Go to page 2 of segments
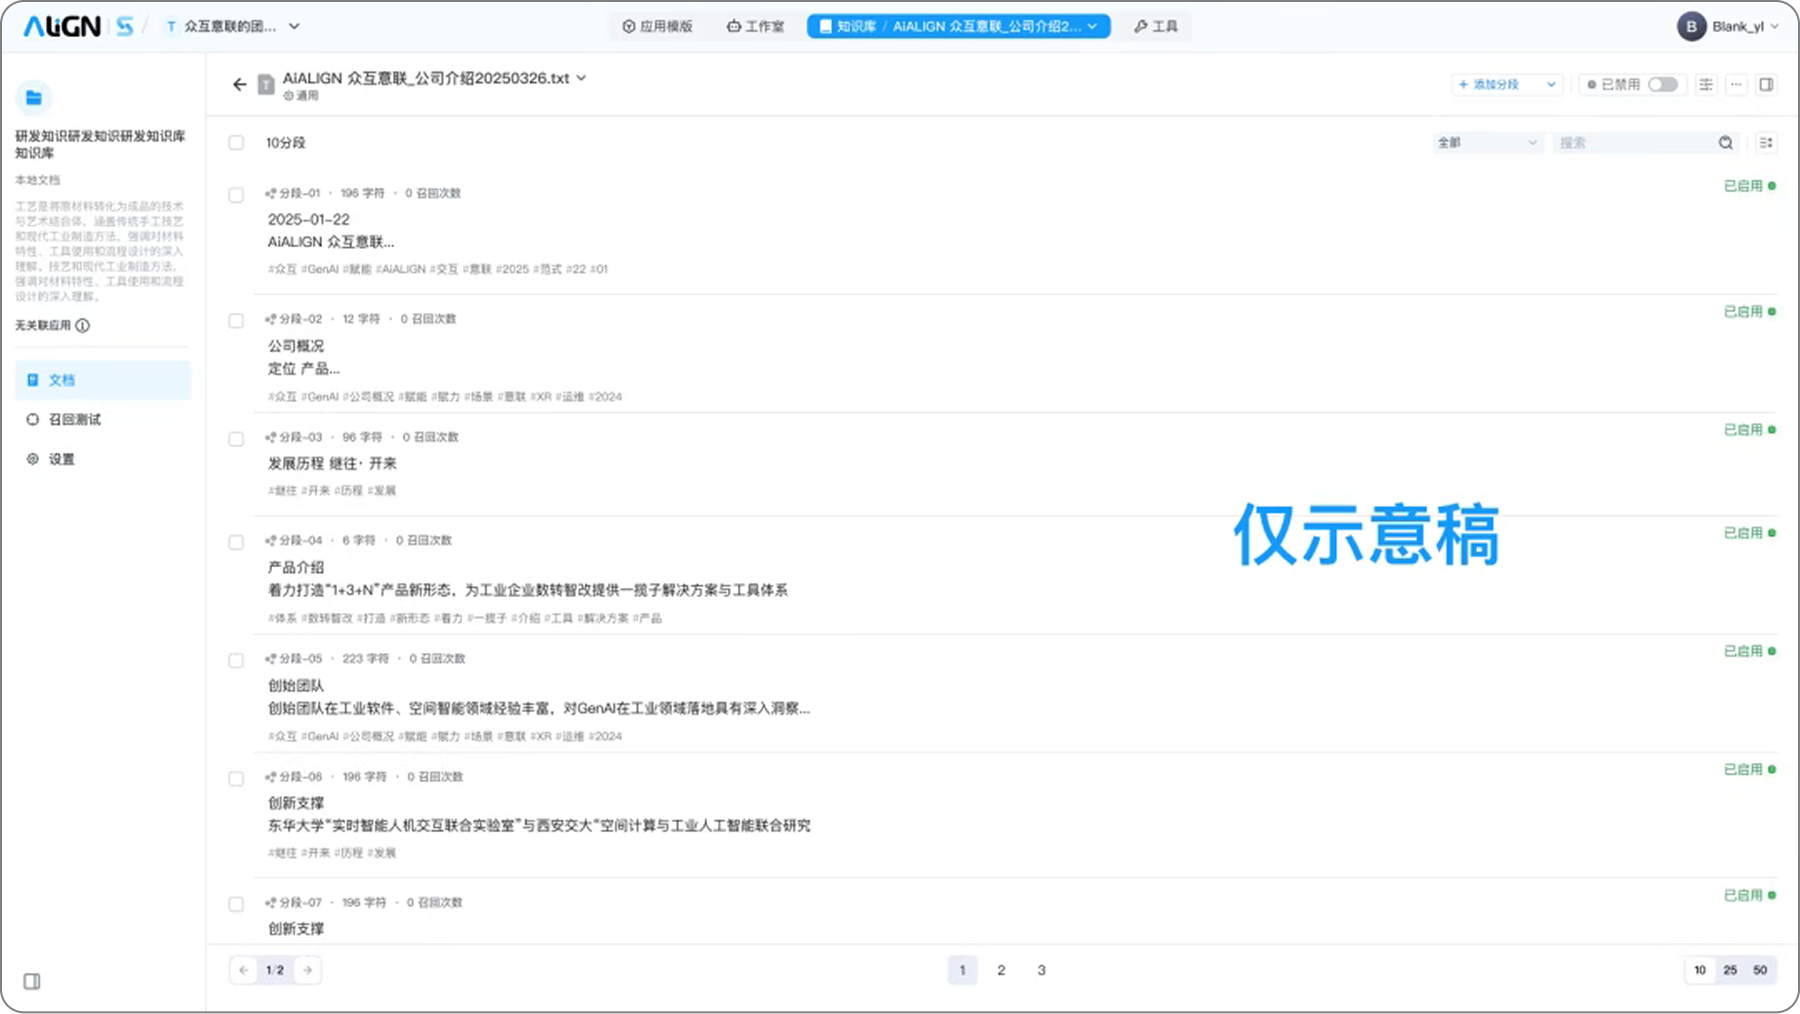This screenshot has height=1014, width=1800. point(1001,970)
